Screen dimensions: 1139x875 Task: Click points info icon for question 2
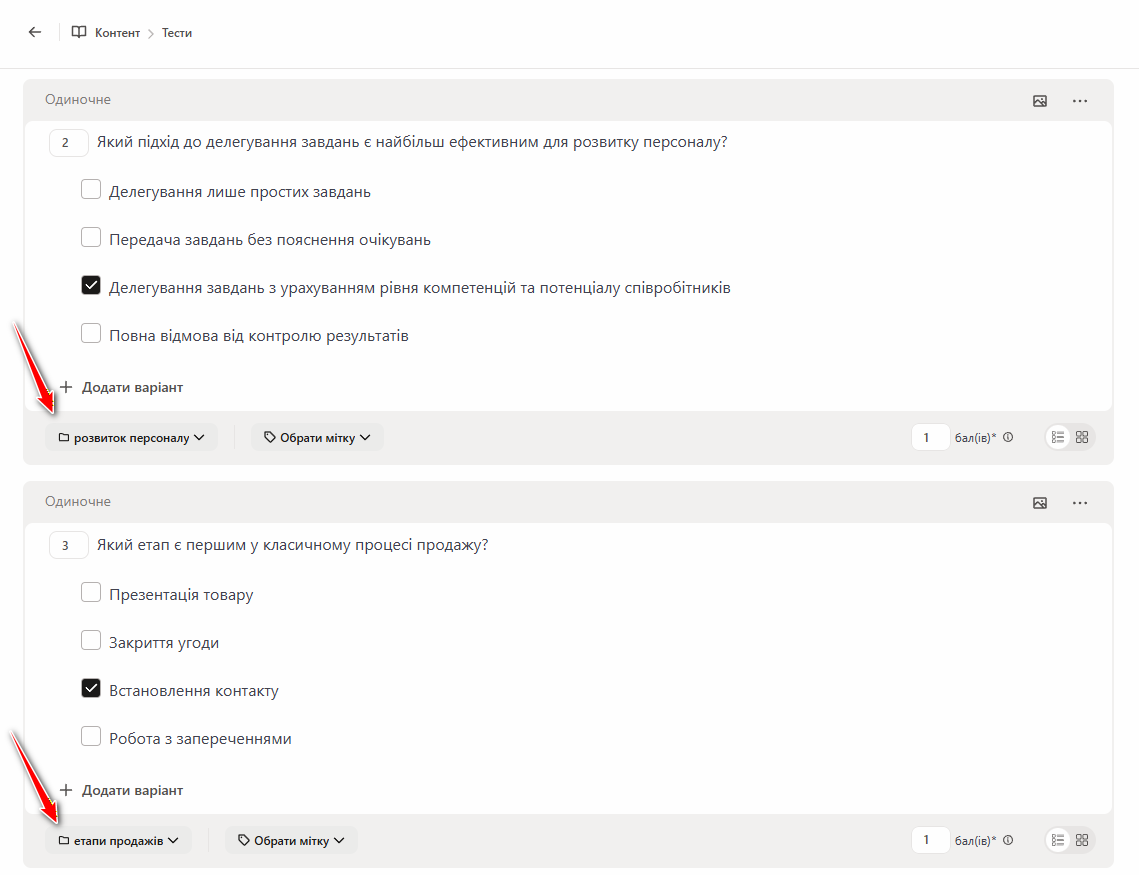tap(1008, 437)
